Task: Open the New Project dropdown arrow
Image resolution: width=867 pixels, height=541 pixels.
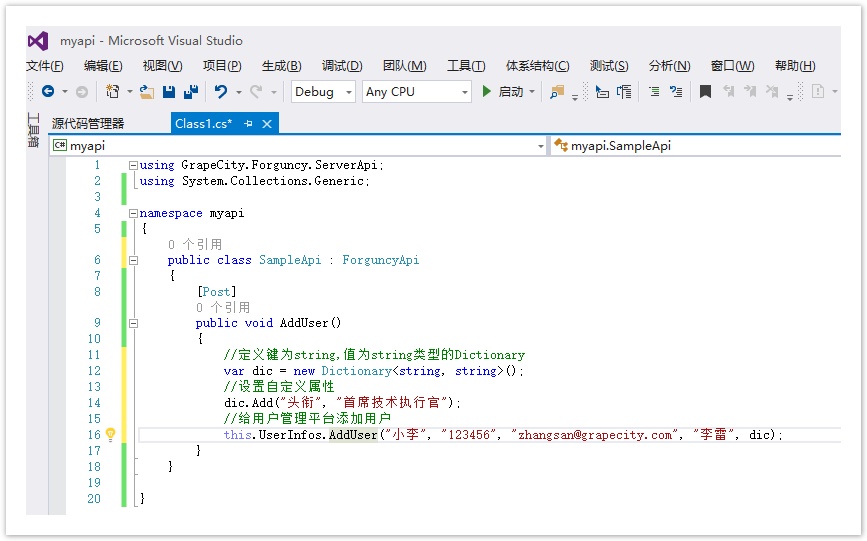Action: coord(129,92)
